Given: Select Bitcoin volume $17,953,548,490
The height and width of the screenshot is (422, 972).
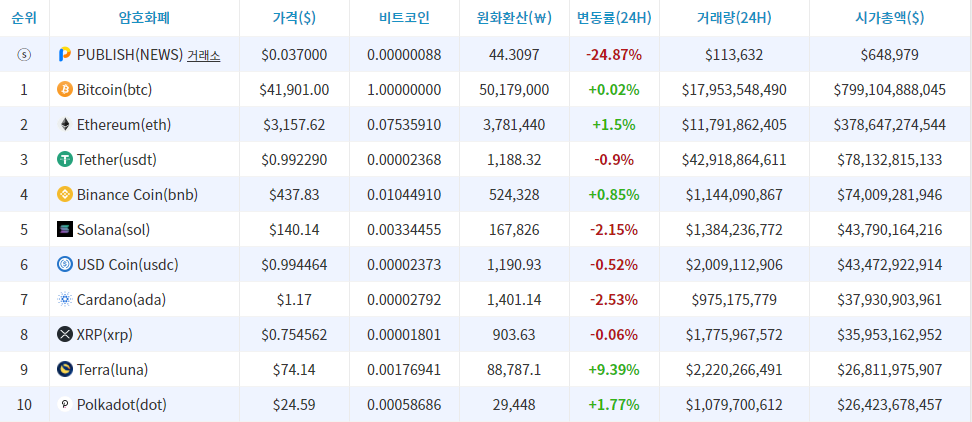Looking at the screenshot, I should [734, 90].
